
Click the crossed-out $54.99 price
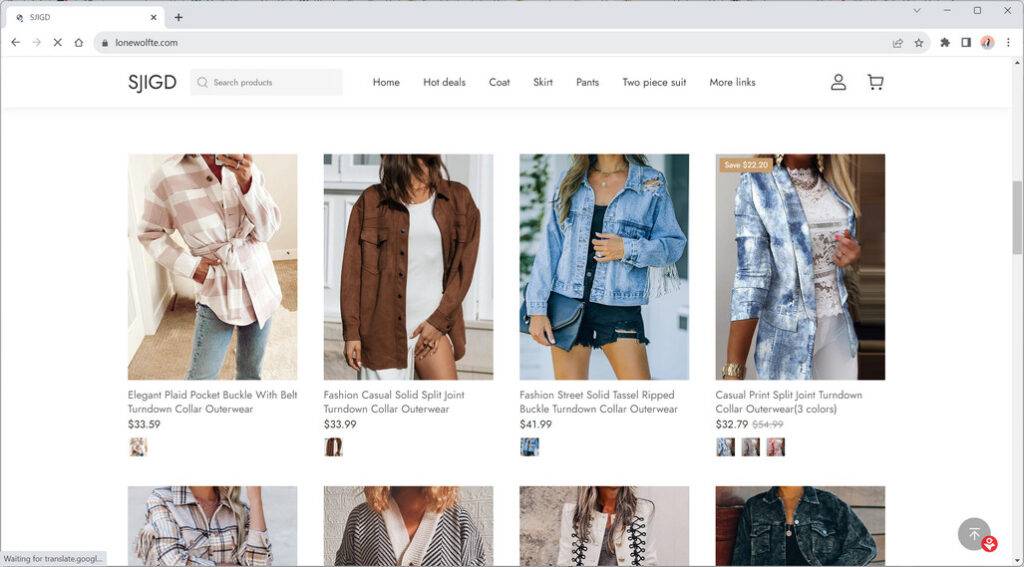pos(767,424)
